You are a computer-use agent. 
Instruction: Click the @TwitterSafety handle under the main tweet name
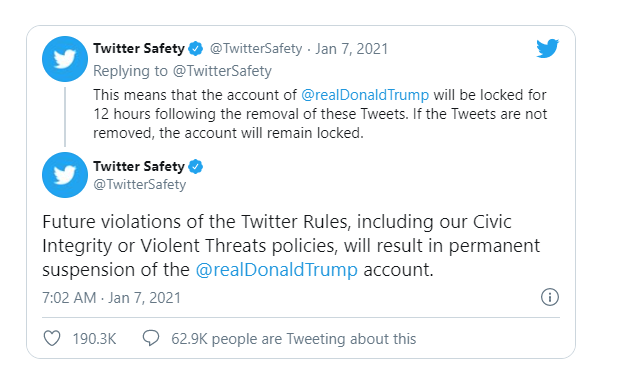pos(140,184)
